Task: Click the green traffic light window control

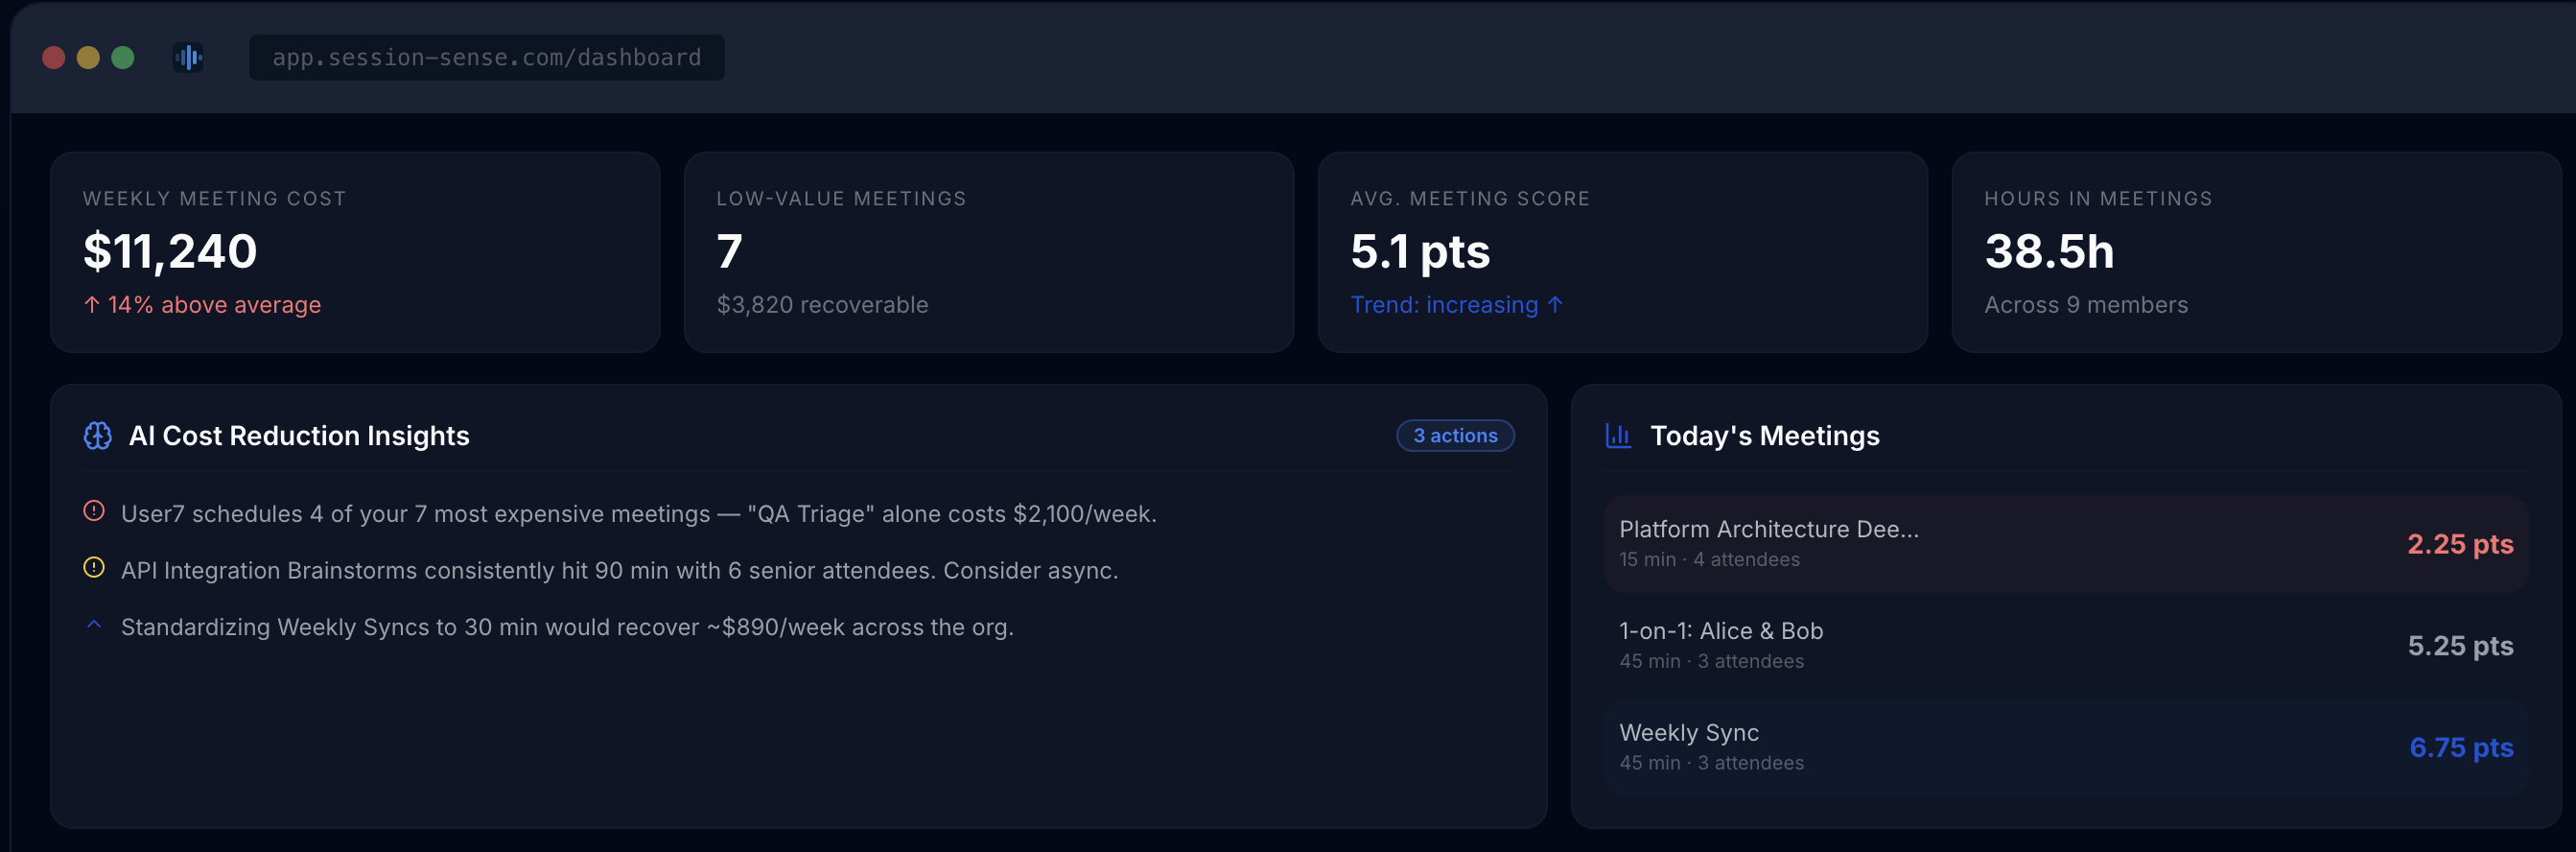Action: (123, 58)
